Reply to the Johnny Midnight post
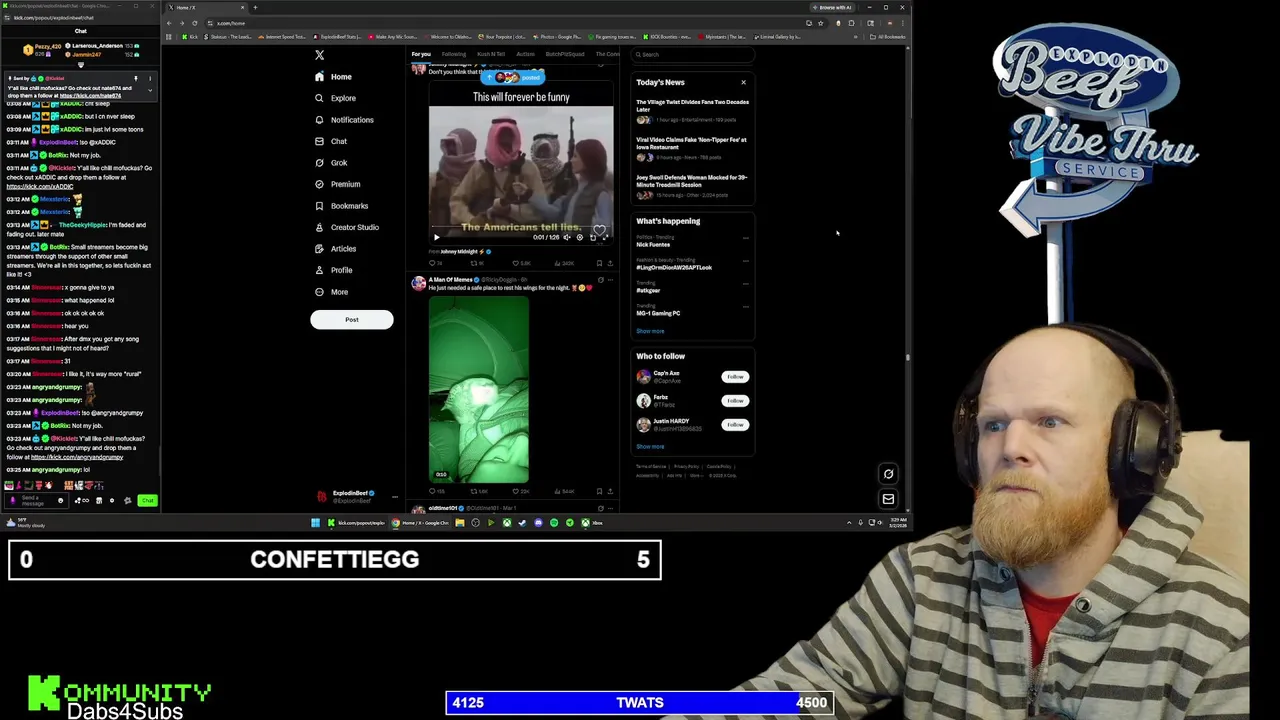 434,263
